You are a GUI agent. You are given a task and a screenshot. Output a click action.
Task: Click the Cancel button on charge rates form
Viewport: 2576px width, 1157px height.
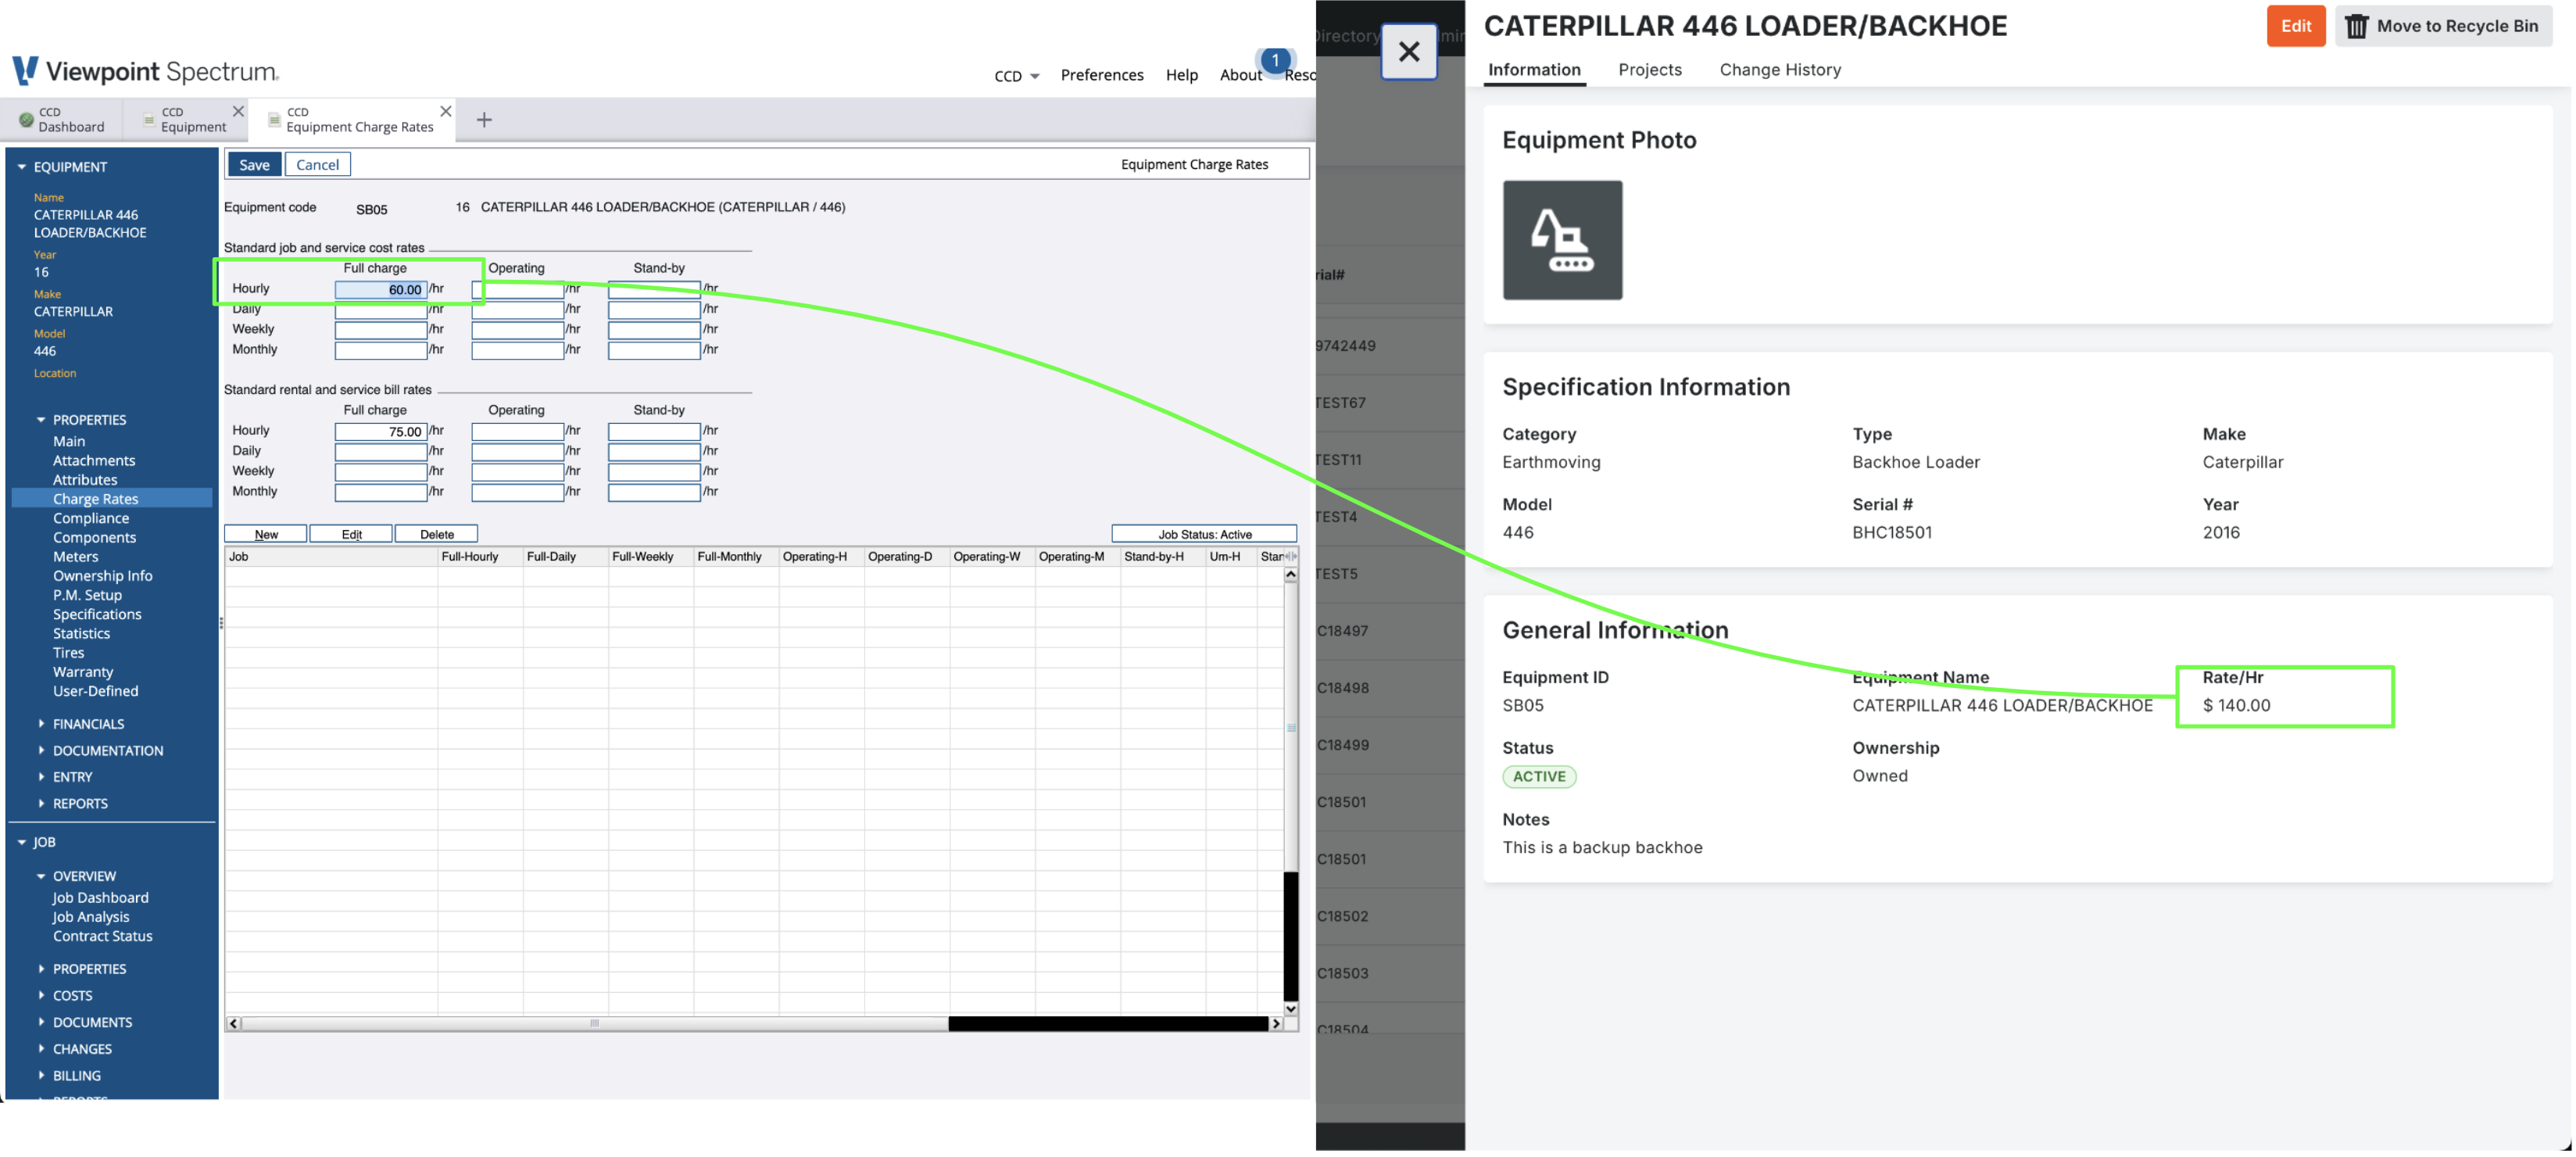pyautogui.click(x=316, y=163)
